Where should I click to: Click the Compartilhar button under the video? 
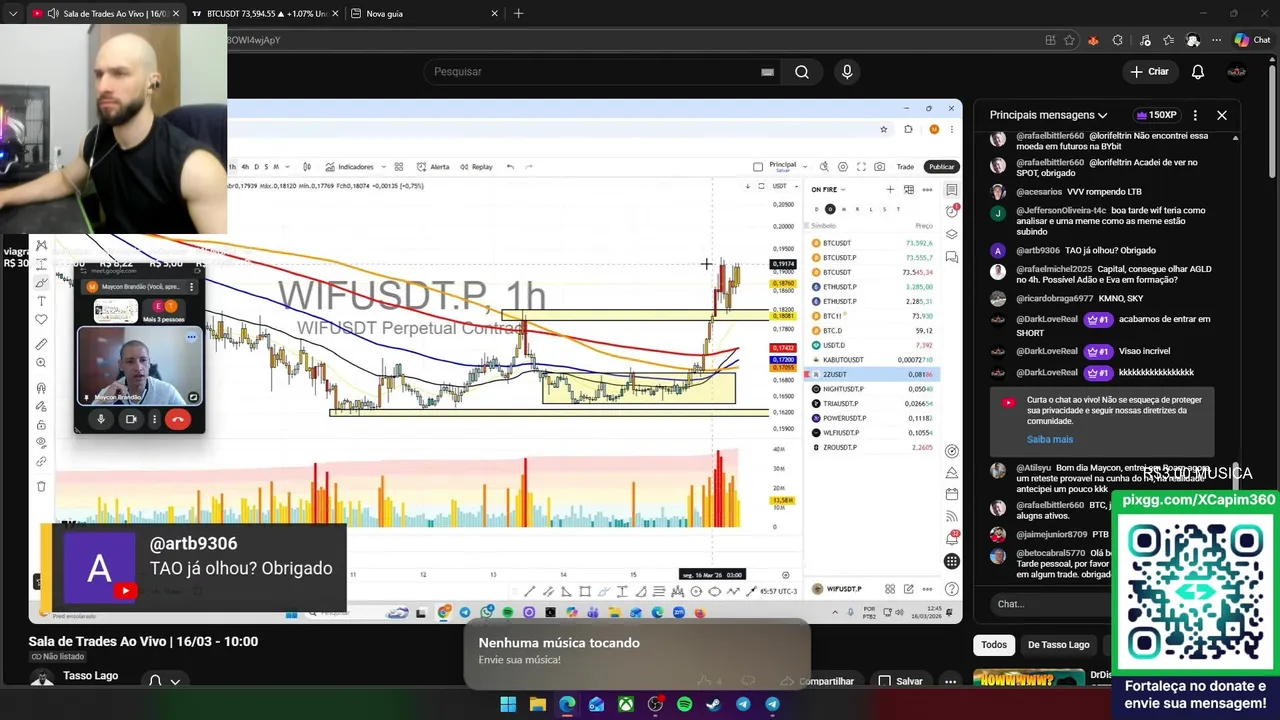tap(819, 681)
